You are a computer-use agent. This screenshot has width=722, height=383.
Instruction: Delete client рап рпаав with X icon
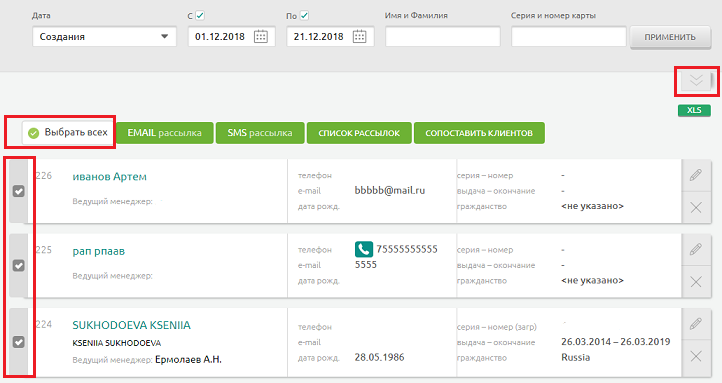(696, 282)
